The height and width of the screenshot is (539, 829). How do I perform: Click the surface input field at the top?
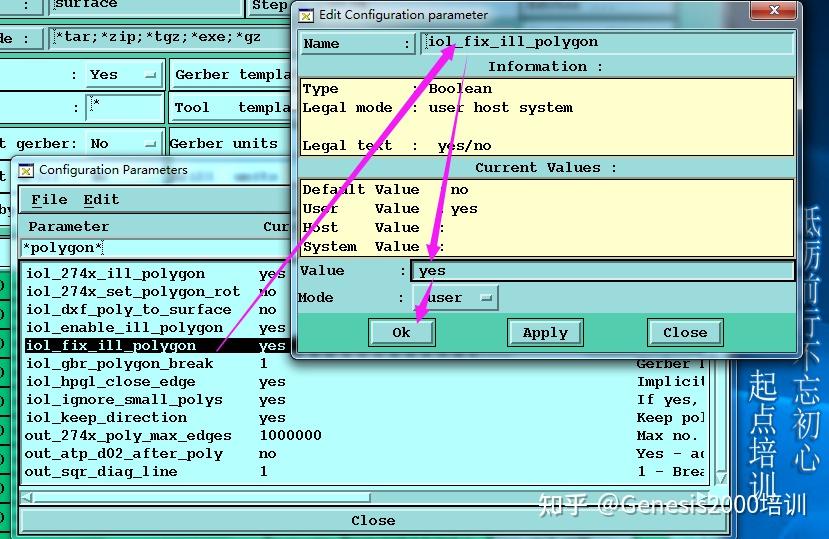[145, 6]
